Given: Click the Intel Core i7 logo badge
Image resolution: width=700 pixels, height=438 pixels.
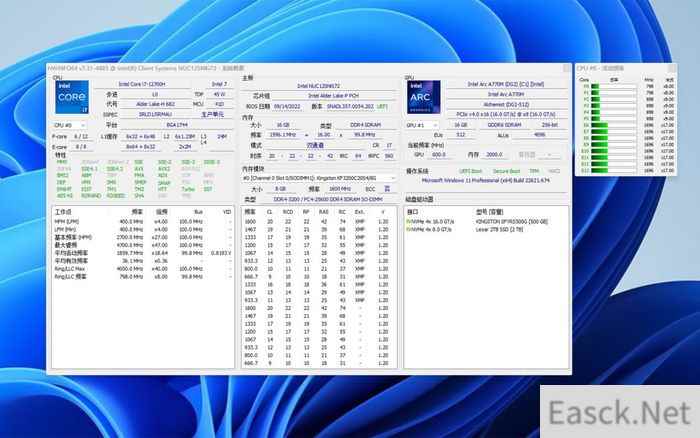Looking at the screenshot, I should point(71,97).
